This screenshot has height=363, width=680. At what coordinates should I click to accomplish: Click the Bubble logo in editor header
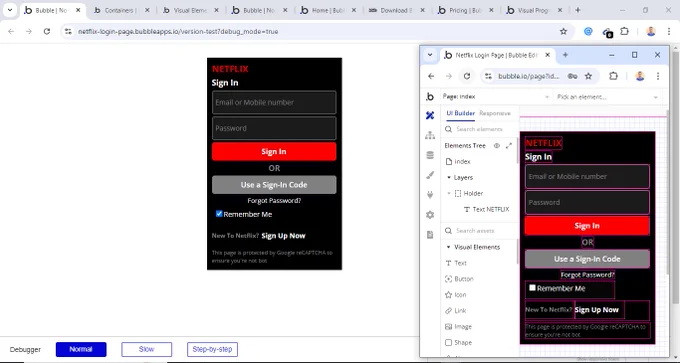click(x=430, y=97)
